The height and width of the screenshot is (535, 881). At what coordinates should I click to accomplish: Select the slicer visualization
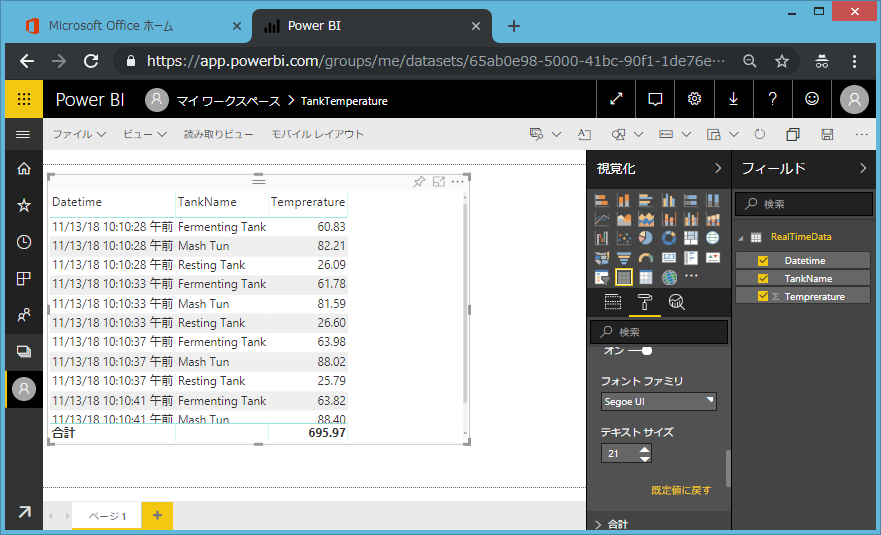(x=602, y=277)
